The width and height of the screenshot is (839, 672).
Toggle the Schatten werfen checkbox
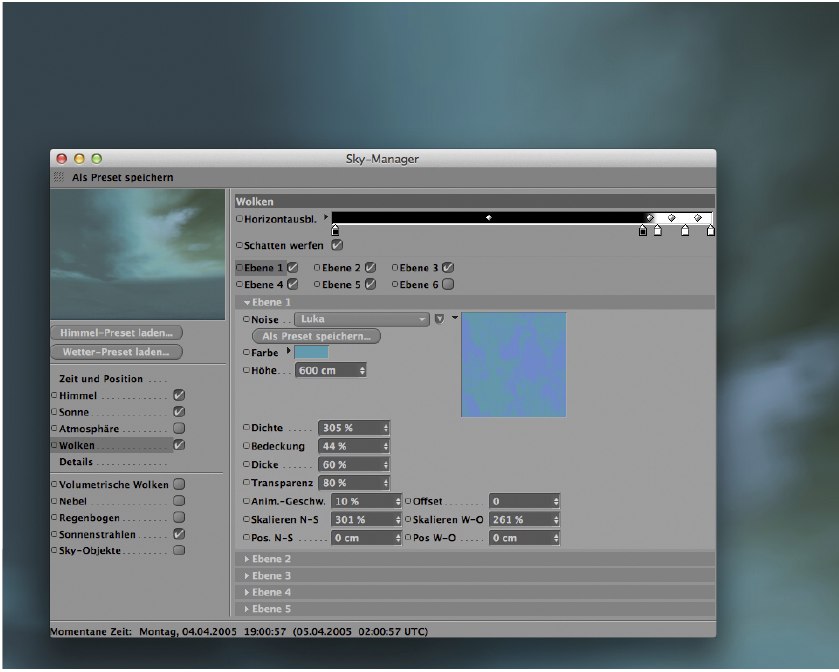tap(337, 245)
